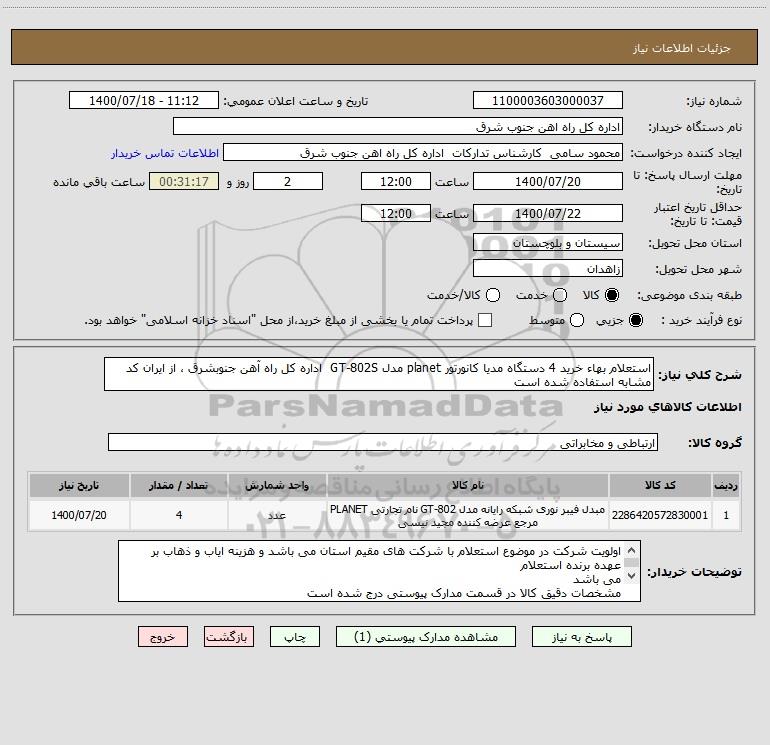The image size is (770, 745).
Task: Click the general need description text box
Action: [379, 374]
